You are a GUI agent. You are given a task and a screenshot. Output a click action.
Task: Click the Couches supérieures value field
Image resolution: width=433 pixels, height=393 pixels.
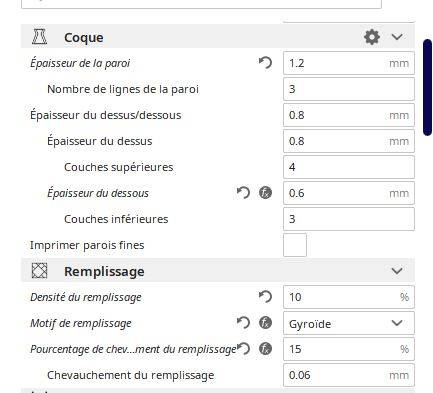(349, 167)
